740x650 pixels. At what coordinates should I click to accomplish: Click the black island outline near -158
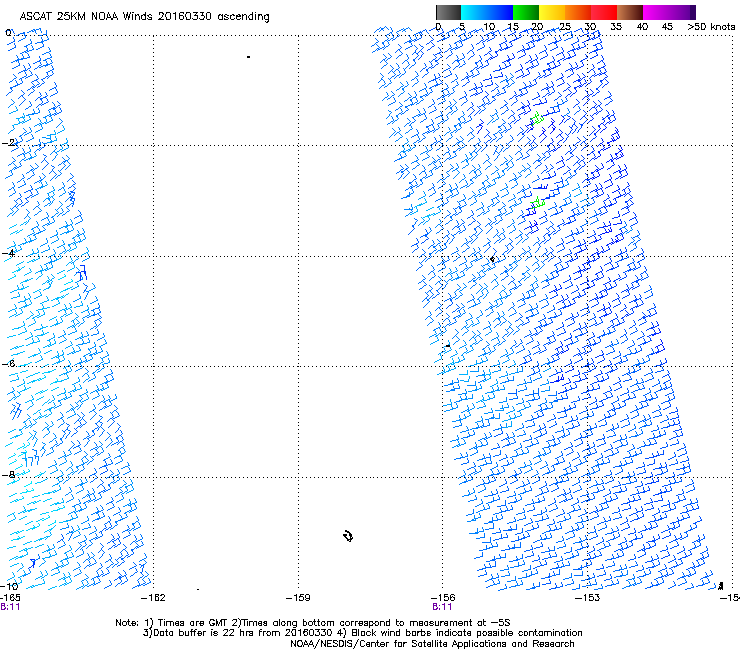pos(348,536)
